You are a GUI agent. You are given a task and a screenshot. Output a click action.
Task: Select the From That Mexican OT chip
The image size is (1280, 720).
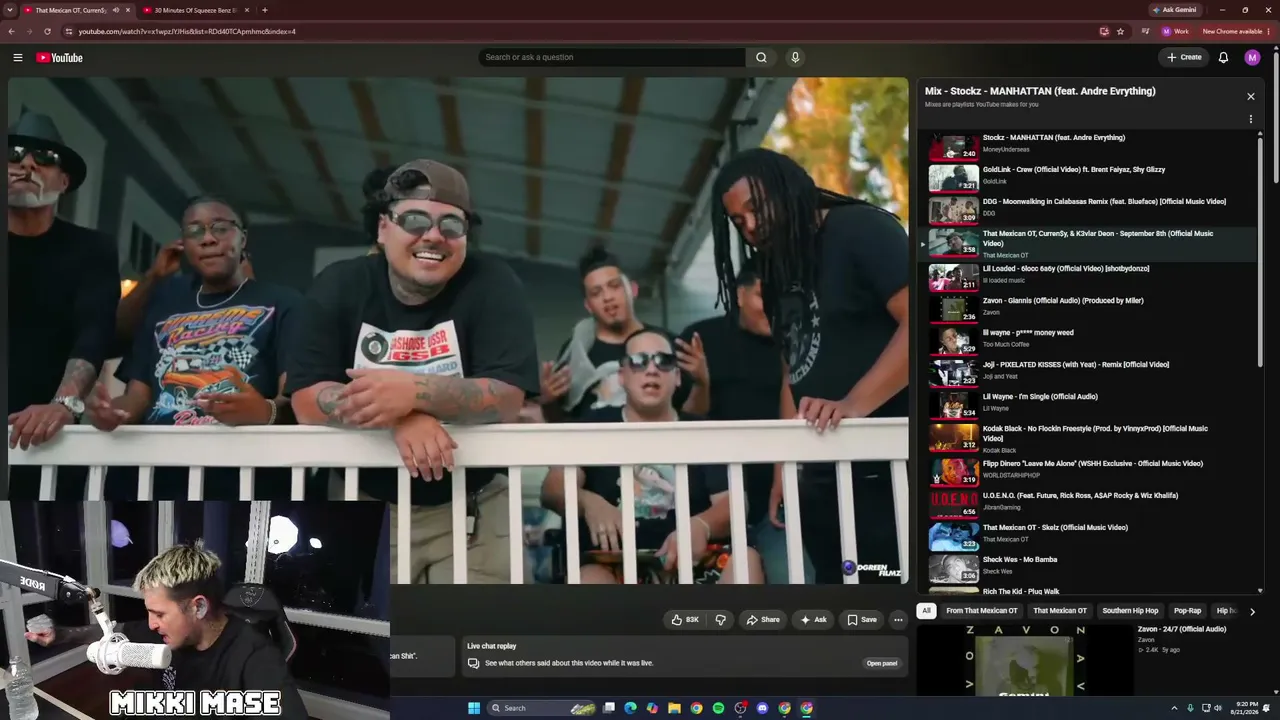click(x=981, y=611)
